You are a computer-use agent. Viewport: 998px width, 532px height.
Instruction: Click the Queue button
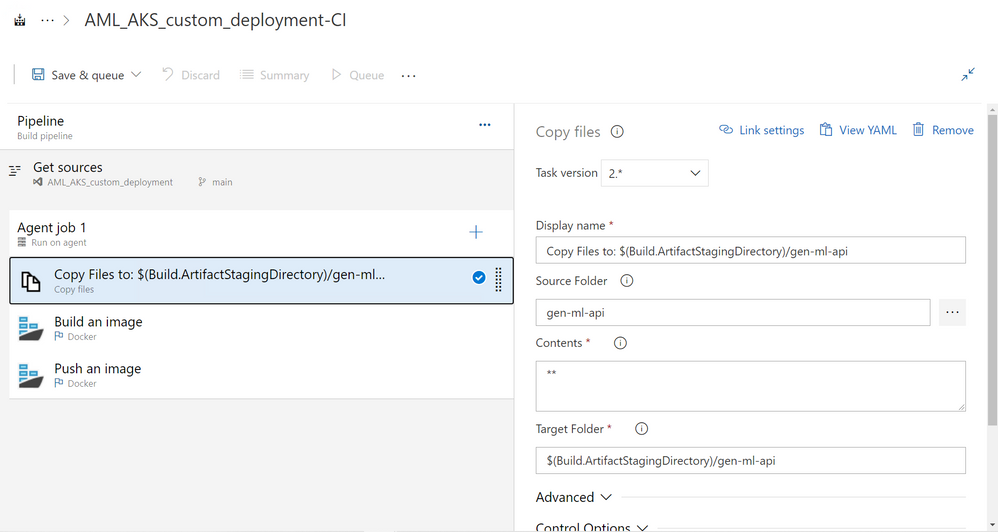[358, 75]
